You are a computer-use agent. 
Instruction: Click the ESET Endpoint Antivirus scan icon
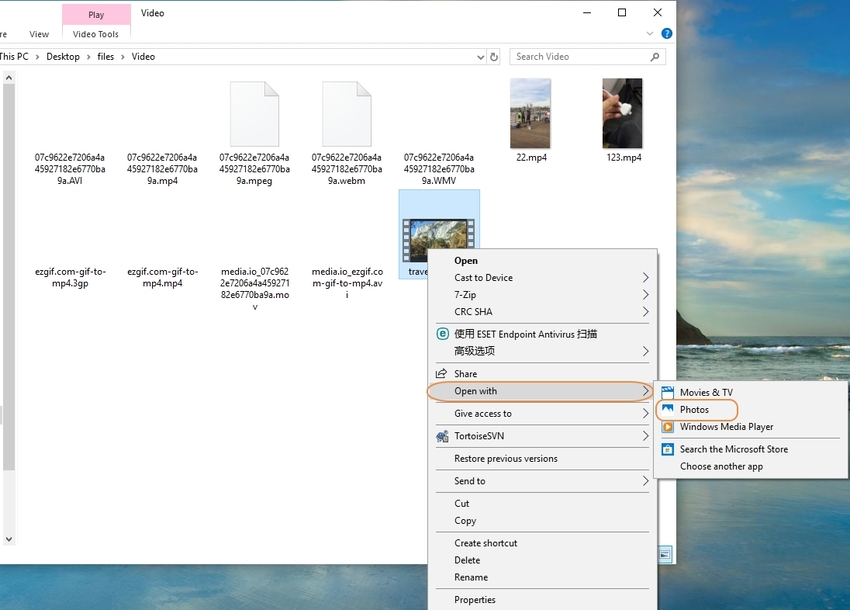(x=443, y=334)
